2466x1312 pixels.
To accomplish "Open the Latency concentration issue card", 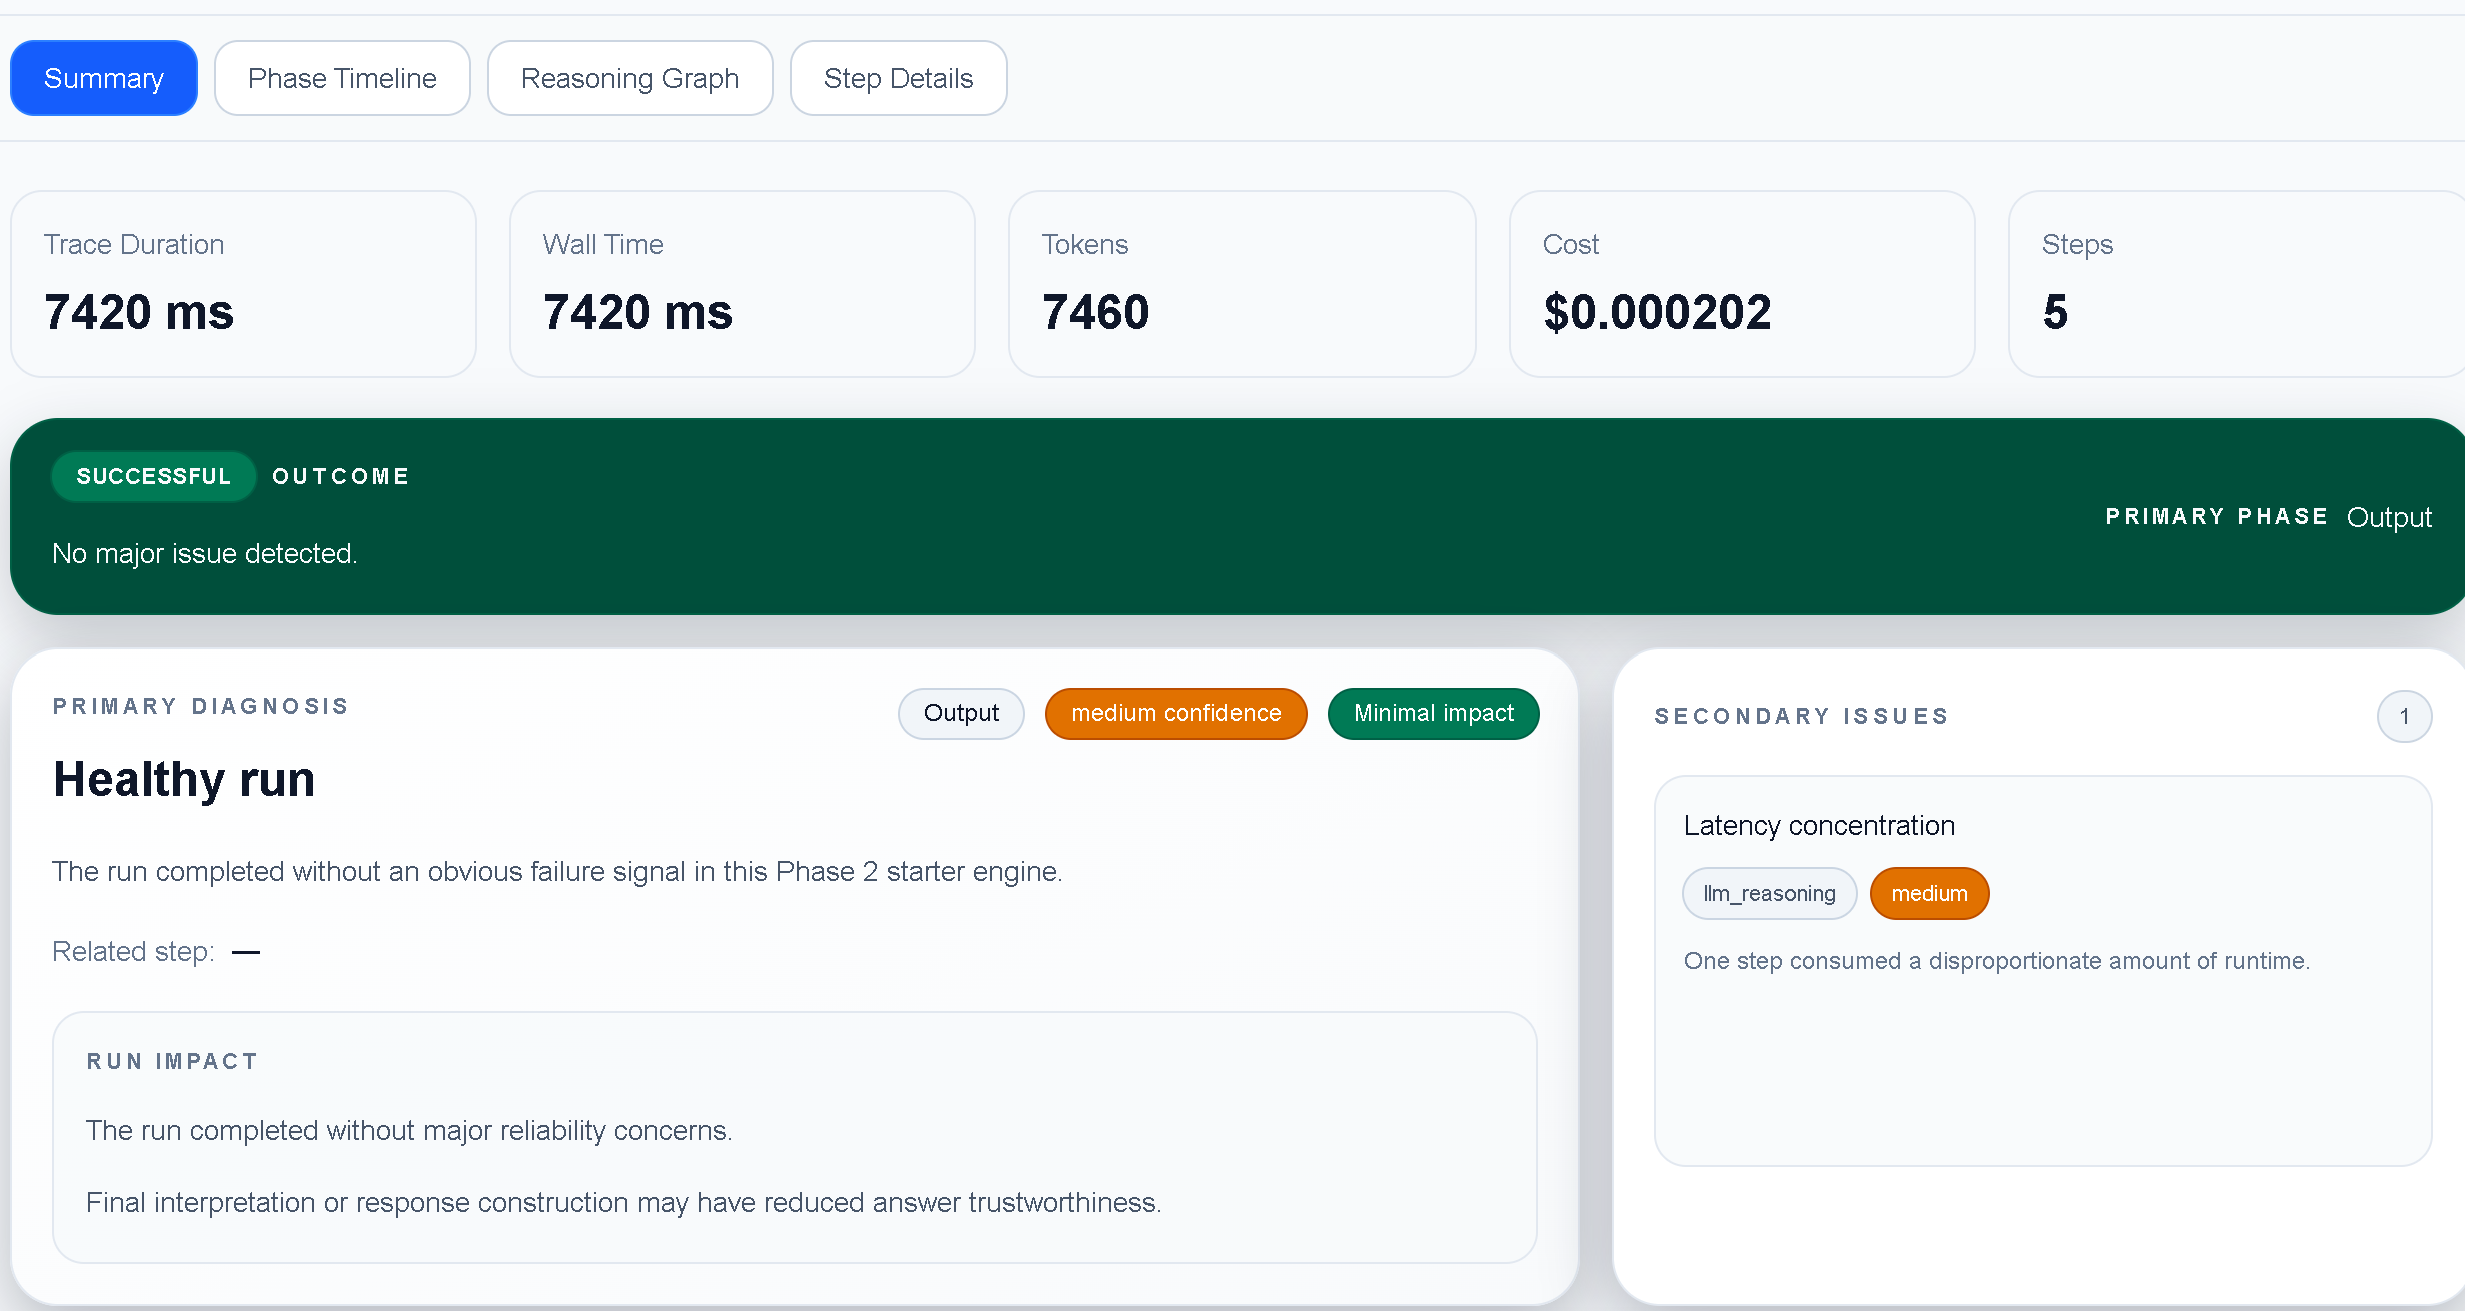I will coord(2043,970).
